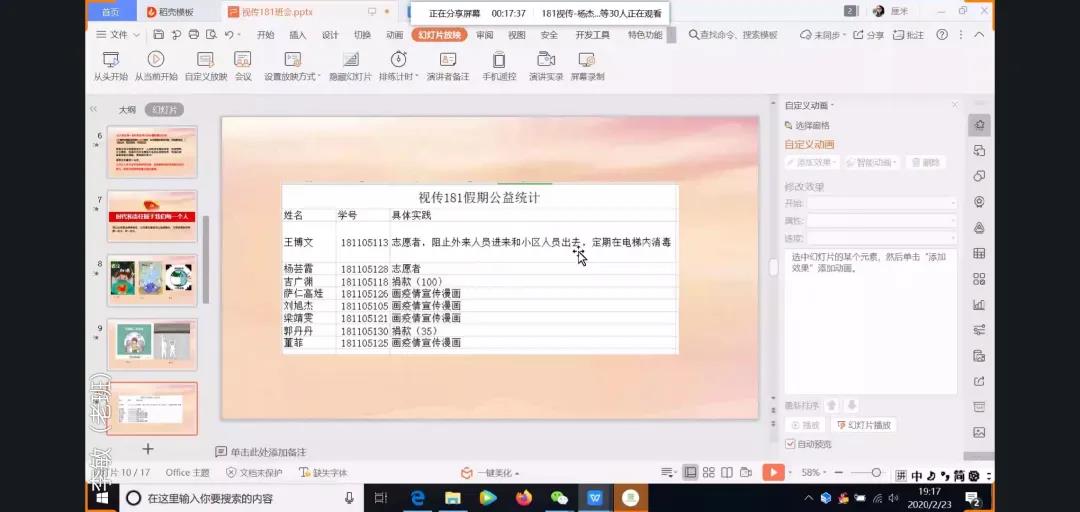Switch to the 审阅 ribbon tab
This screenshot has height=512, width=1080.
(x=485, y=35)
